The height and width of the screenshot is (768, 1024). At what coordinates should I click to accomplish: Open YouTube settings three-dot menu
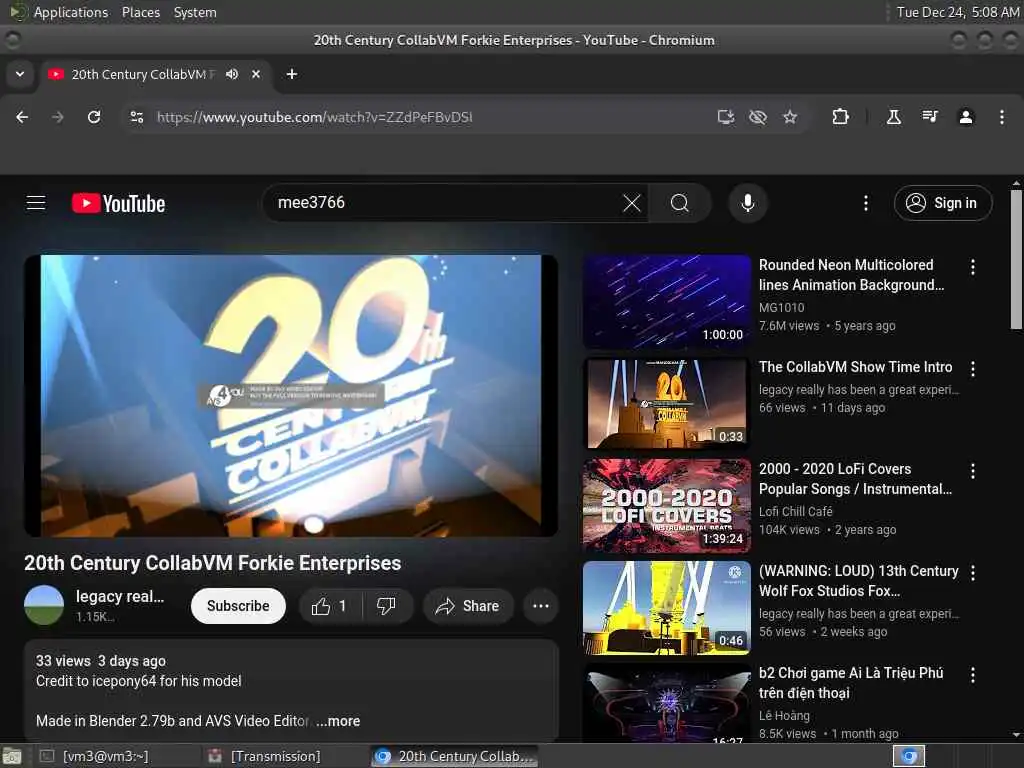(x=866, y=203)
